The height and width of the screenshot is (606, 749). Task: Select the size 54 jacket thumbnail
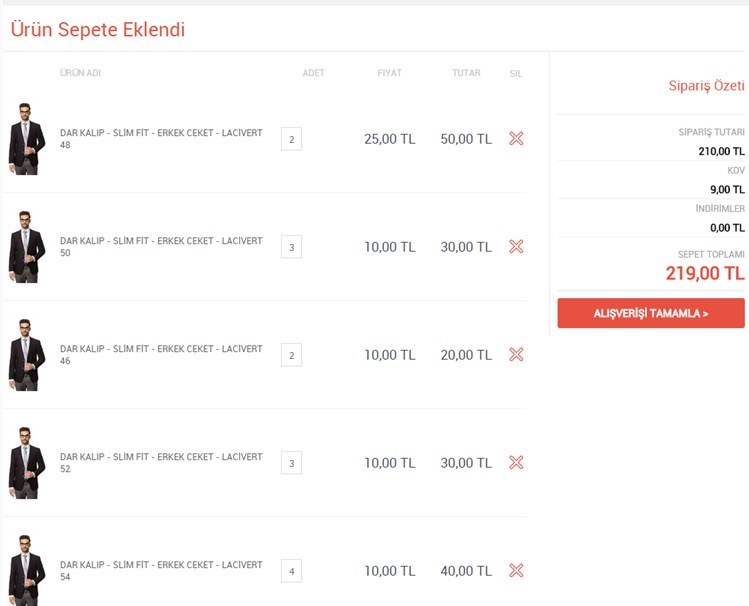pos(26,571)
